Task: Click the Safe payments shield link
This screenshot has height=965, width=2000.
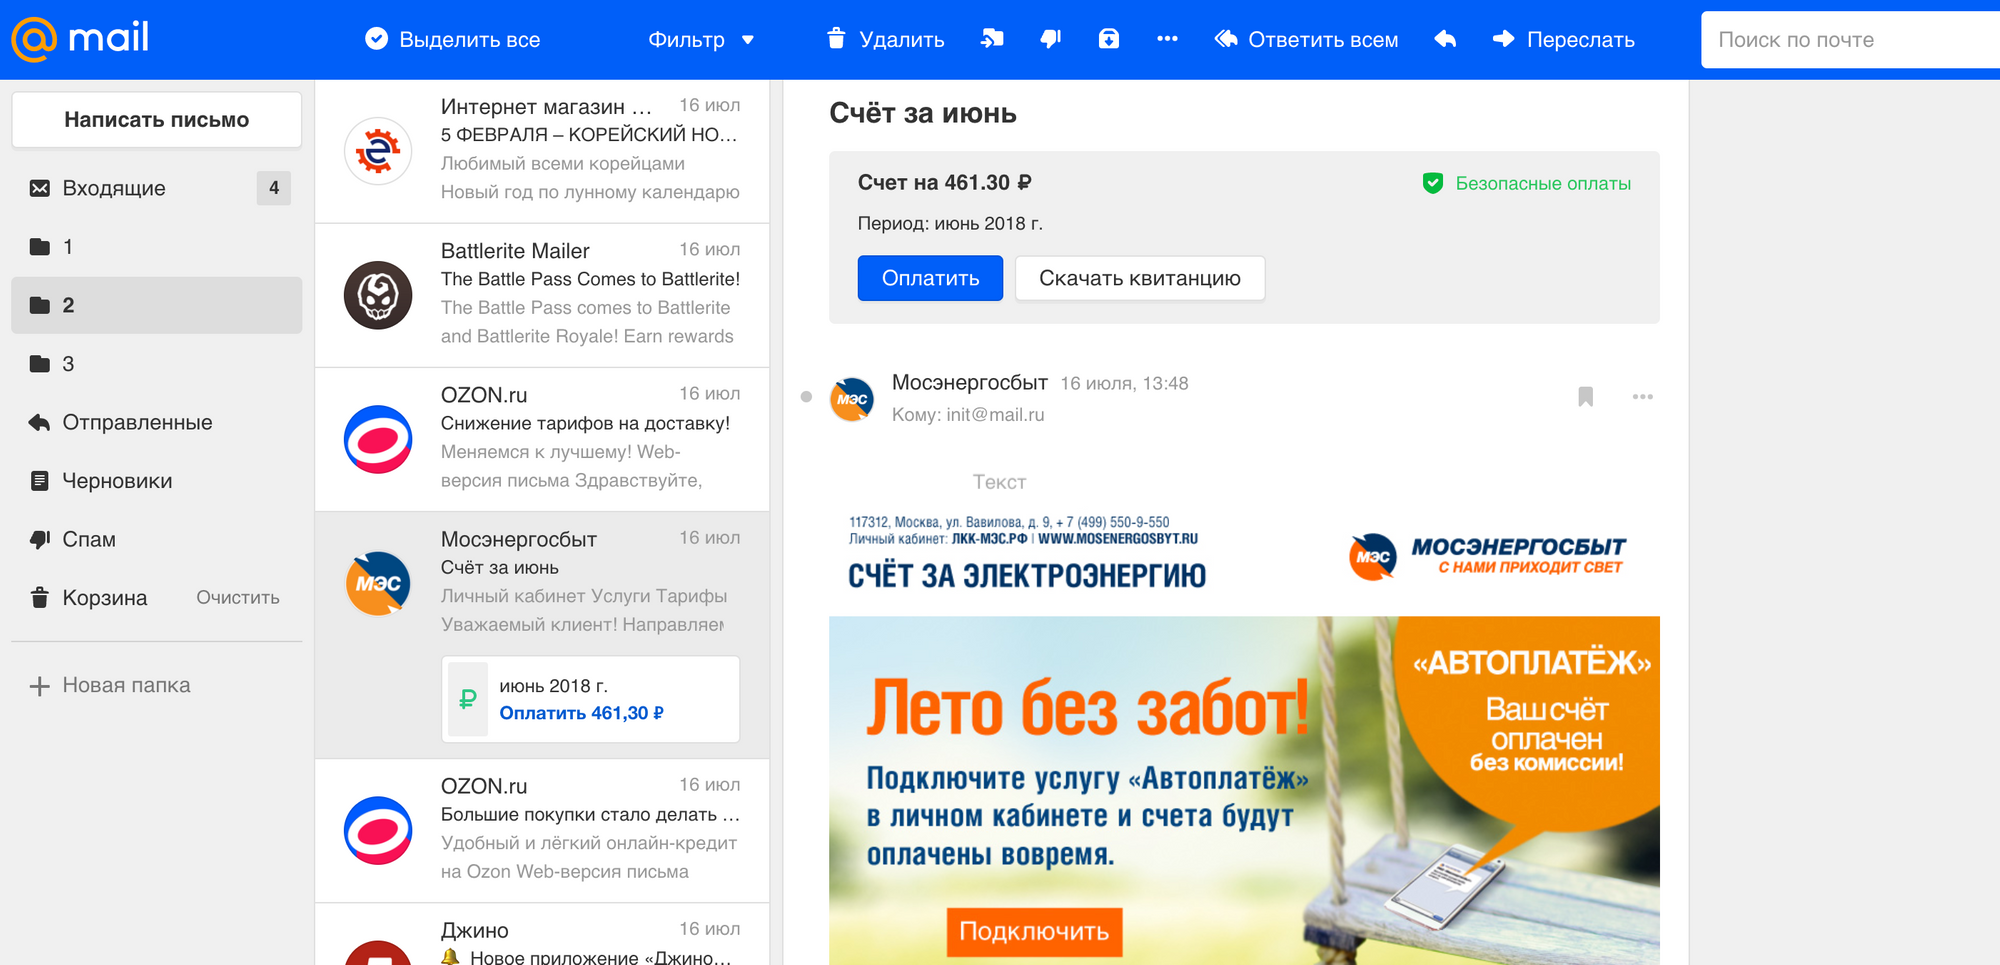Action: coord(1527,183)
